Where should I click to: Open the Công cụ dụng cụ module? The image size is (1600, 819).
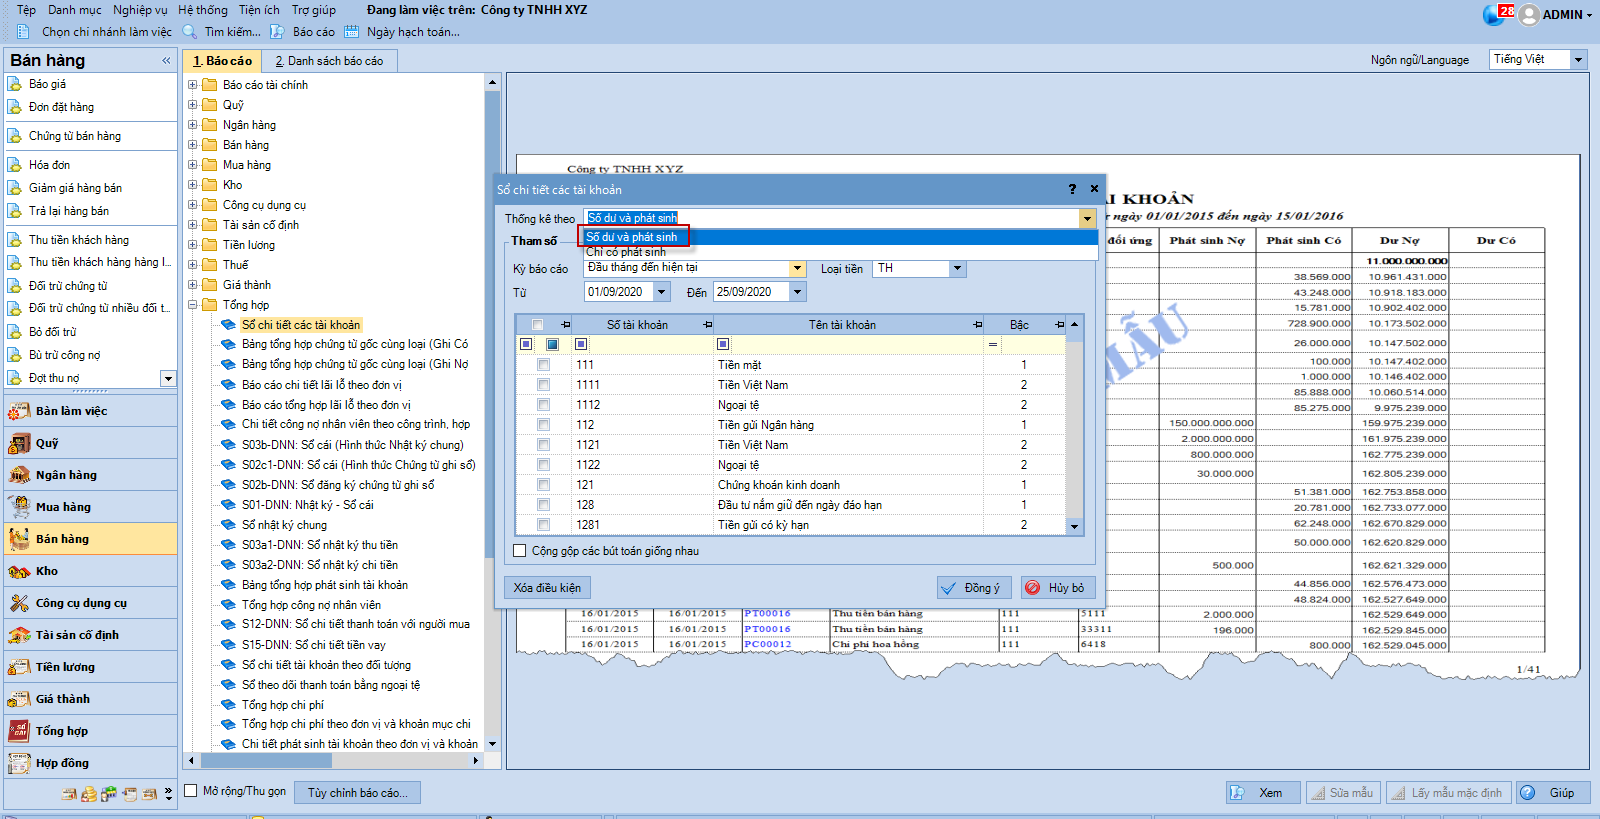[90, 603]
